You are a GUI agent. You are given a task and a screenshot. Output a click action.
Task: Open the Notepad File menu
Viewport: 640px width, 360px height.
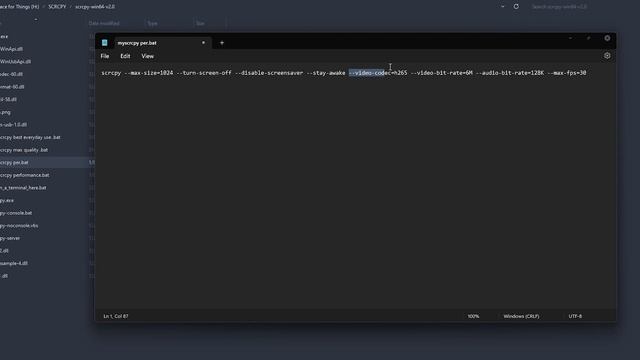tap(104, 56)
